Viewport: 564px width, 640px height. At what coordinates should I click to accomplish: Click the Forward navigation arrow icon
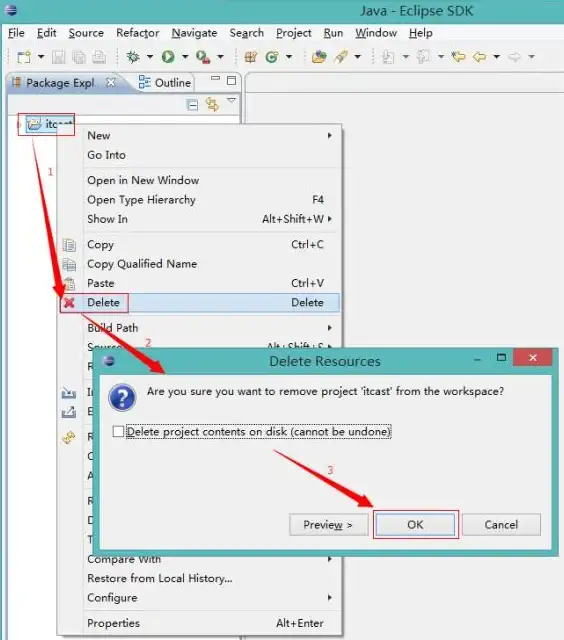514,57
